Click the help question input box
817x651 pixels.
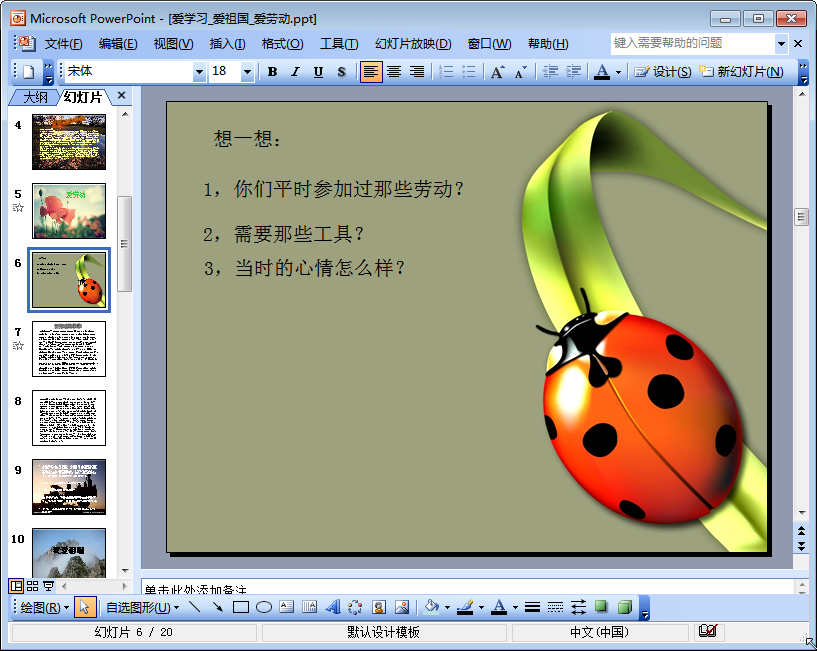pyautogui.click(x=692, y=43)
